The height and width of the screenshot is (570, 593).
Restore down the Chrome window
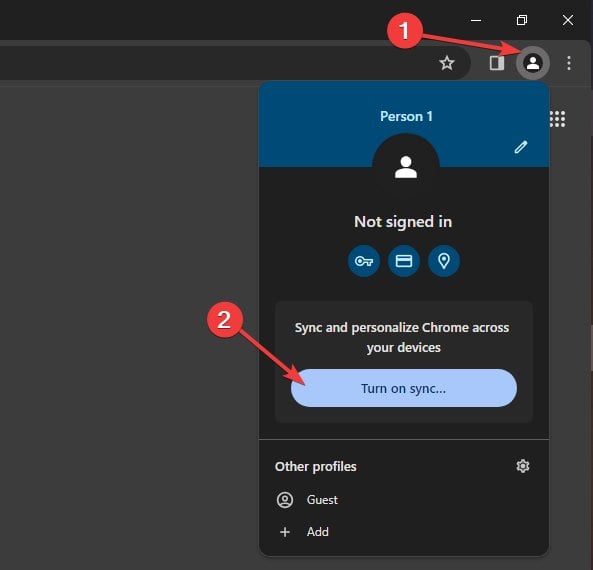pos(522,20)
